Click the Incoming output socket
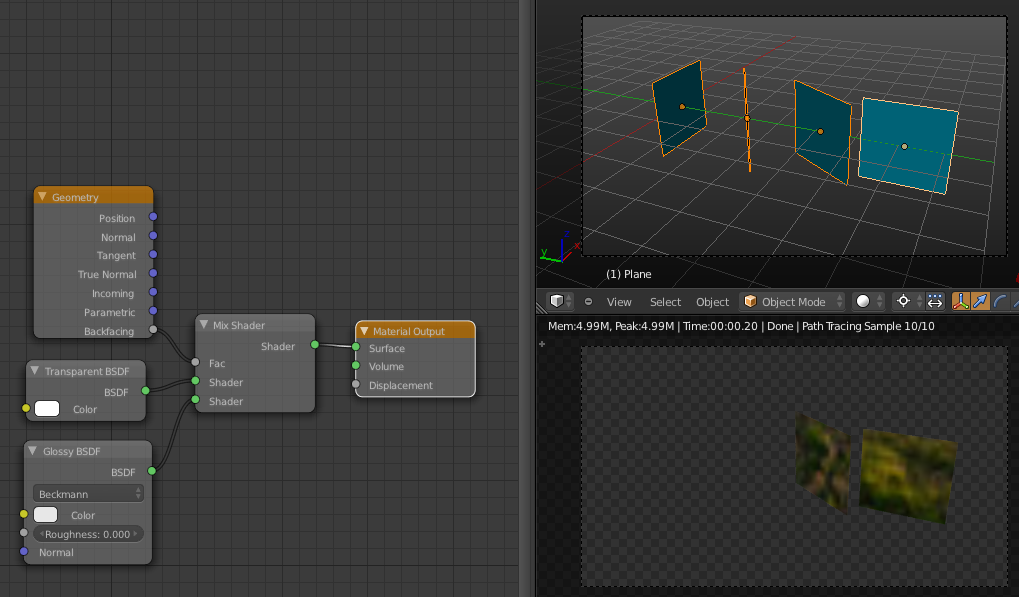 pos(153,292)
